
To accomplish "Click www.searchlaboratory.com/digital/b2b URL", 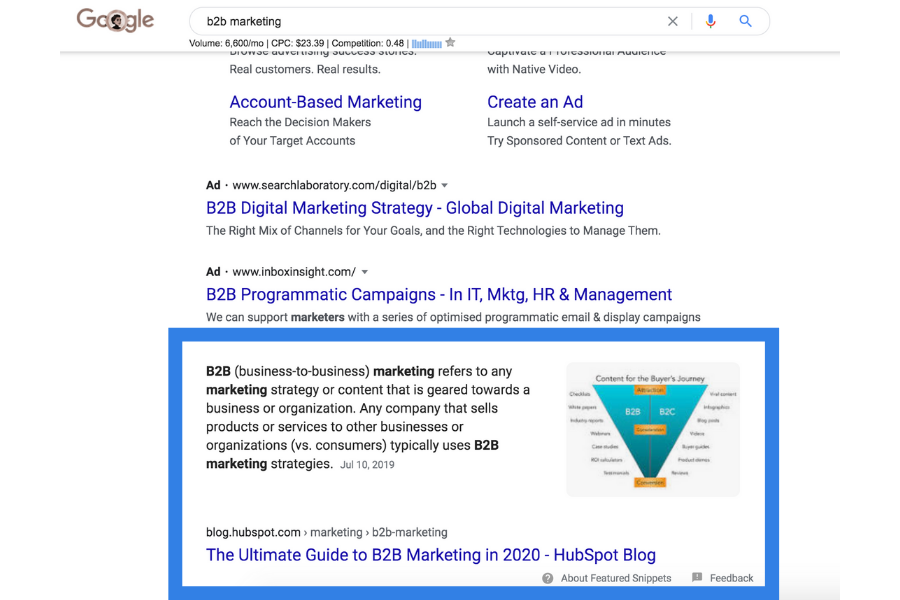I will point(334,185).
